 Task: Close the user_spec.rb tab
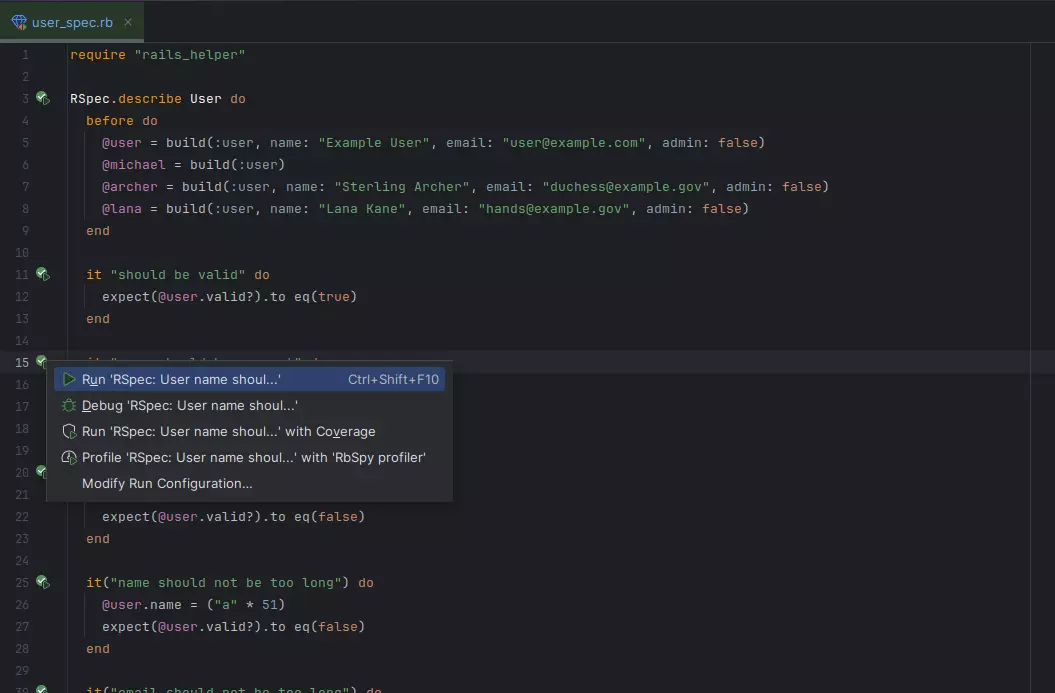pyautogui.click(x=127, y=19)
